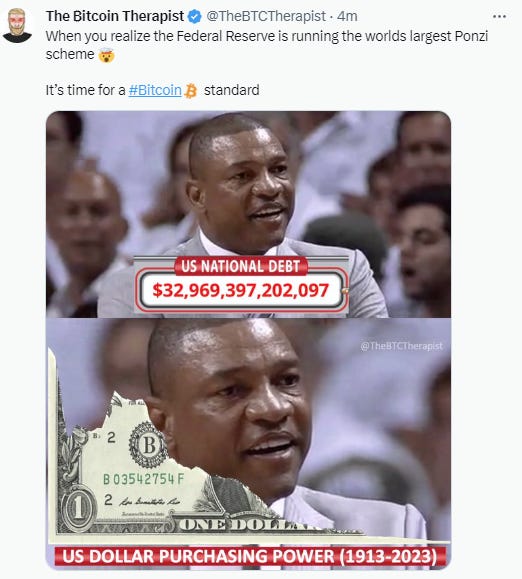Click The Bitcoin Therapist display name

pyautogui.click(x=115, y=16)
